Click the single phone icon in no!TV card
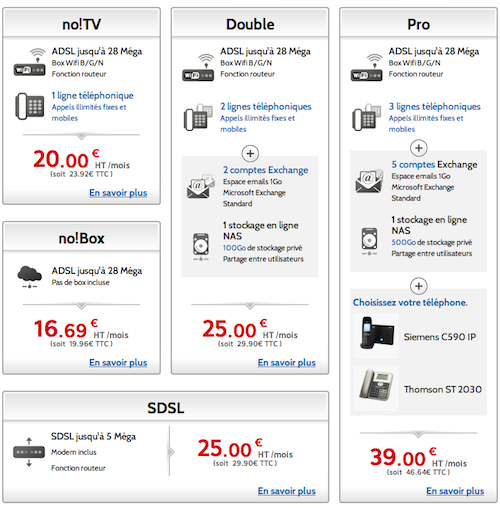This screenshot has height=508, width=500. [30, 106]
